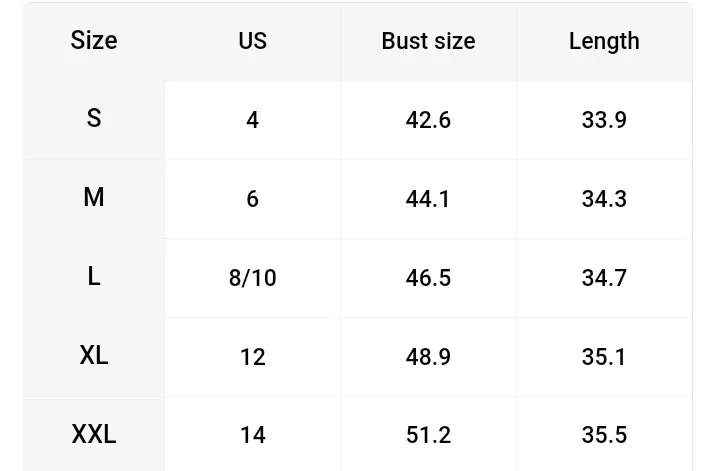
Task: Click the bust value 51.2
Action: coord(428,435)
